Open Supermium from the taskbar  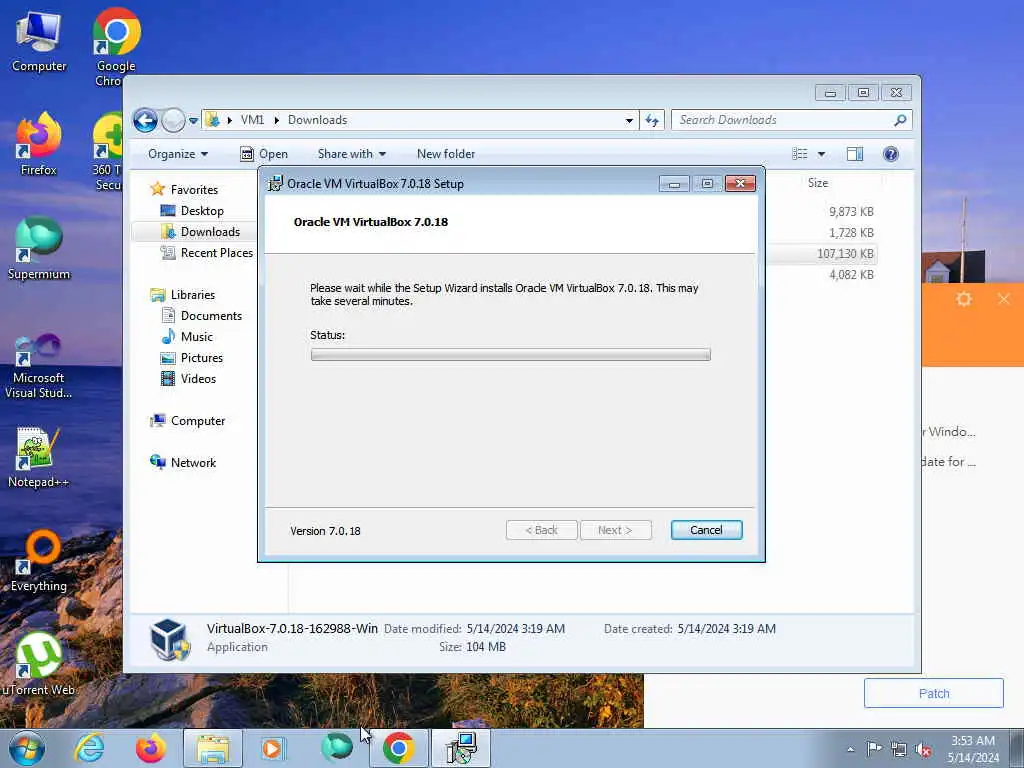pos(336,748)
